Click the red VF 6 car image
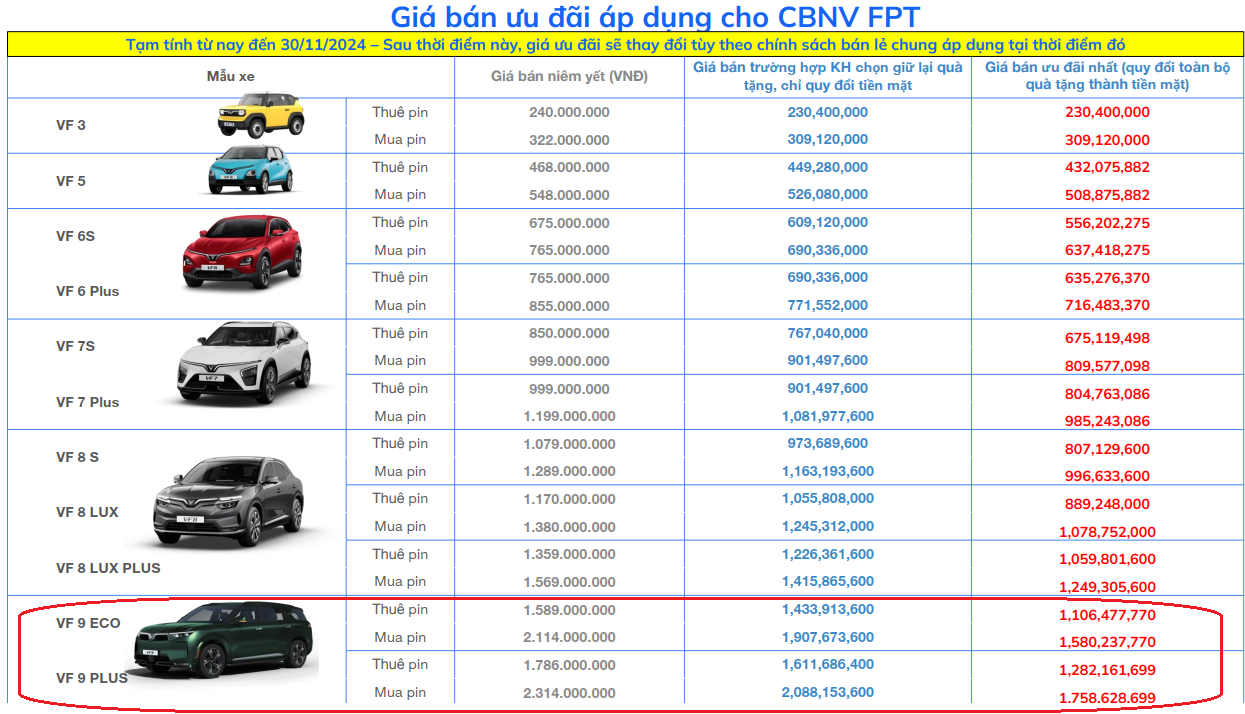Viewport: 1245px width, 714px height. tap(242, 251)
